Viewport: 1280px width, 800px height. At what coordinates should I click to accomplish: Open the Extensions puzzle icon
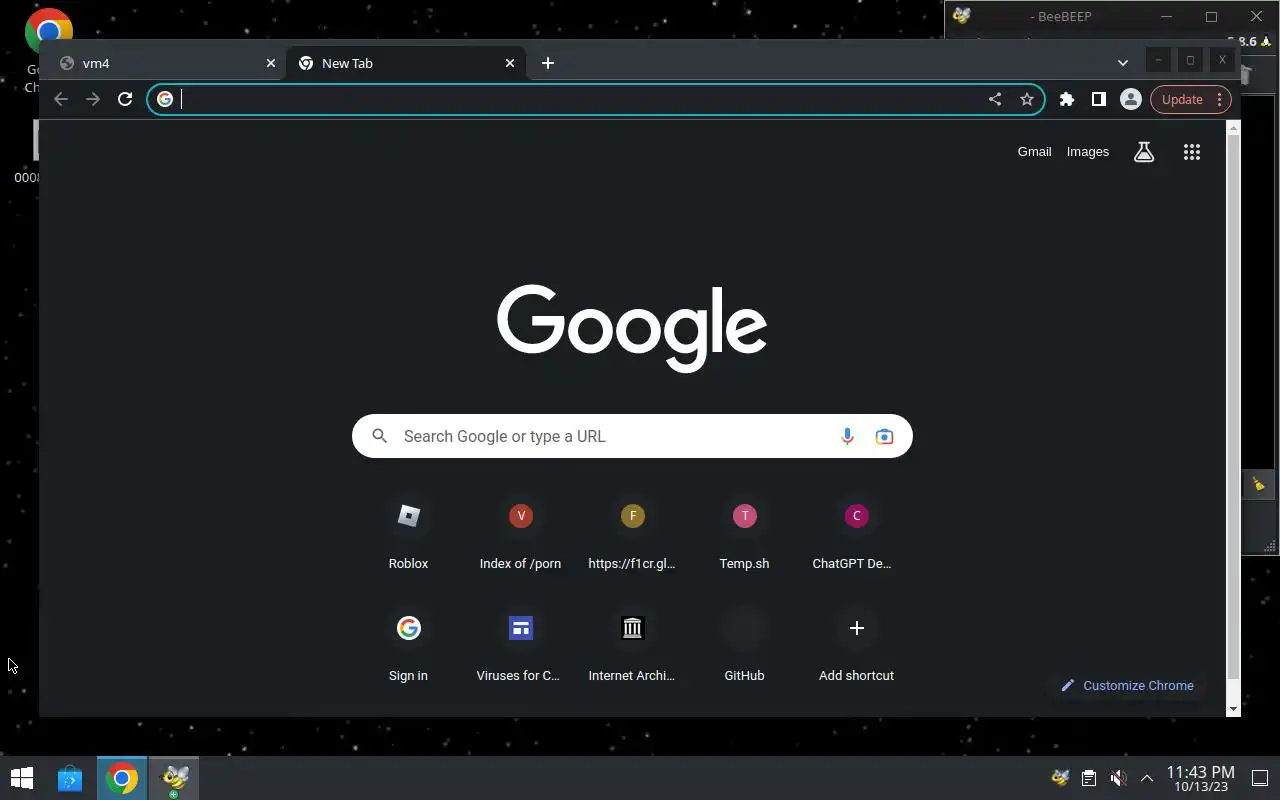(x=1067, y=99)
